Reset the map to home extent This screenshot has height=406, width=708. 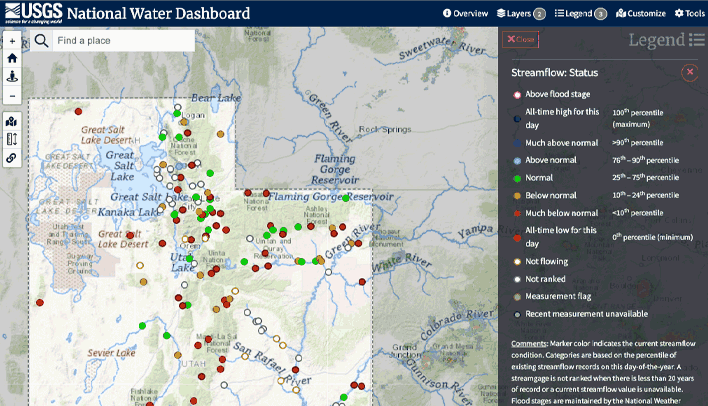(12, 58)
